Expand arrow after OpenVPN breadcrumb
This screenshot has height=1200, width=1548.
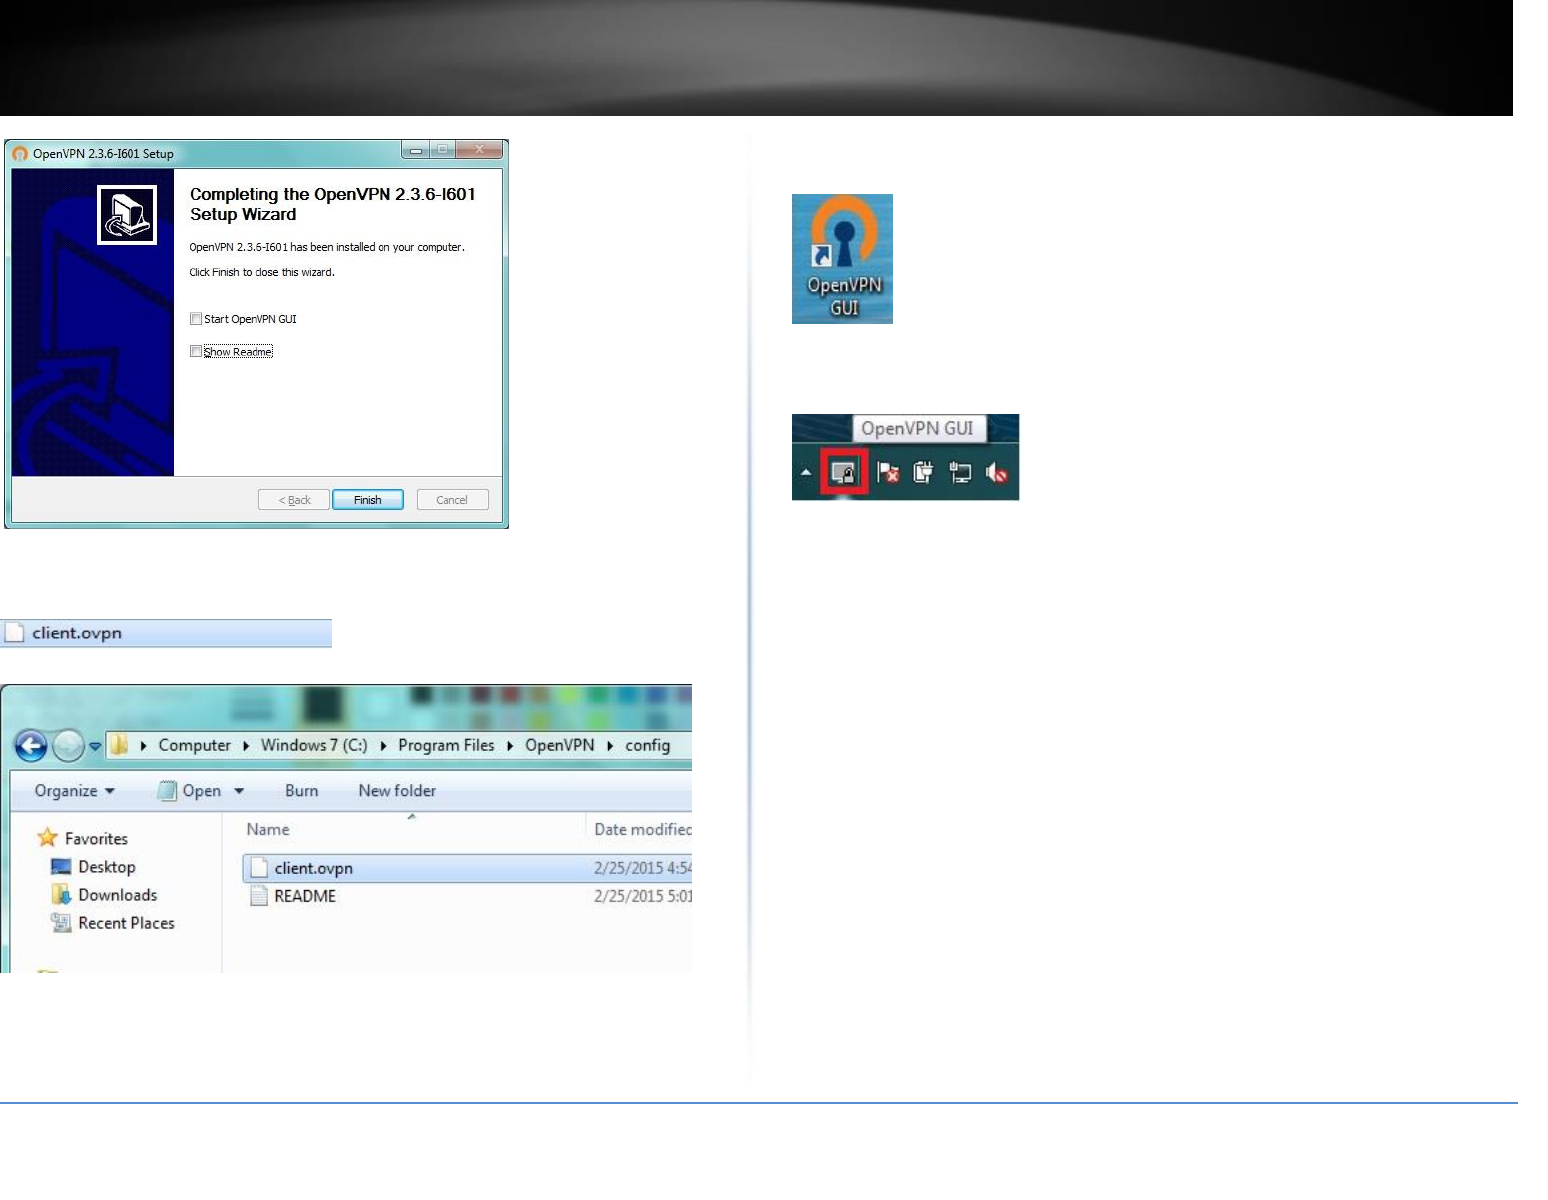click(610, 746)
